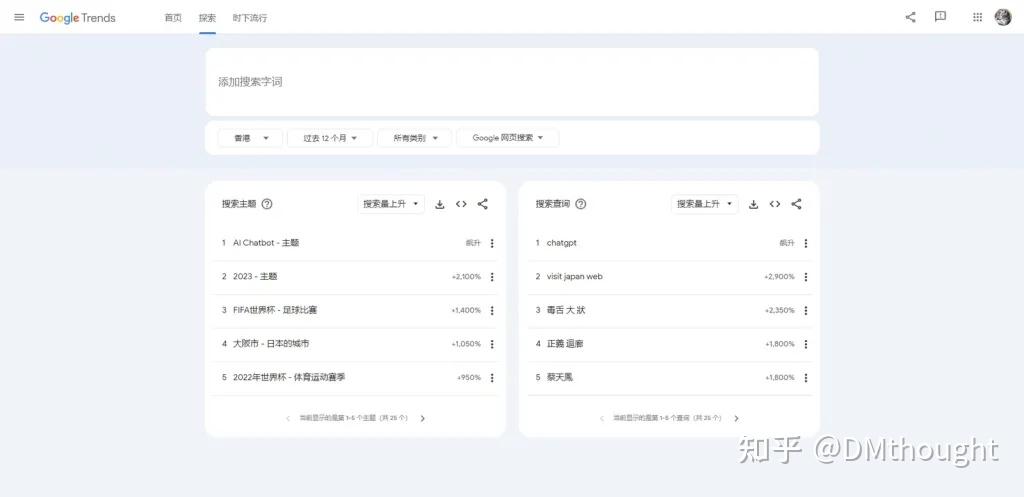Viewport: 1024px width, 497px height.
Task: Click the +1,050% value for 大阪市
Action: click(x=466, y=344)
